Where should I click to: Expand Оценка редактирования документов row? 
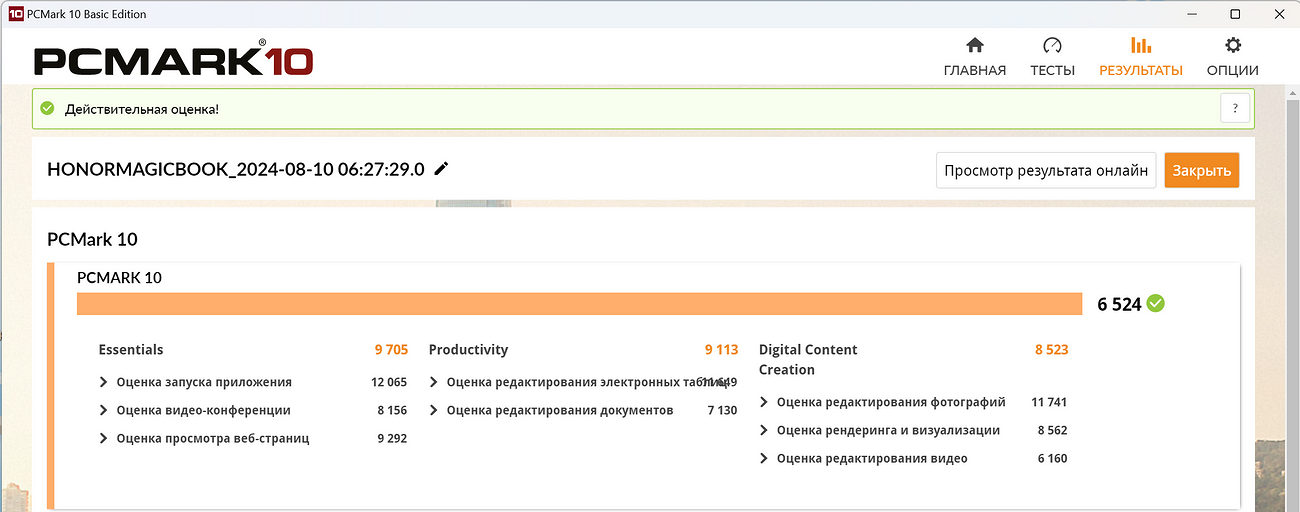coord(434,410)
